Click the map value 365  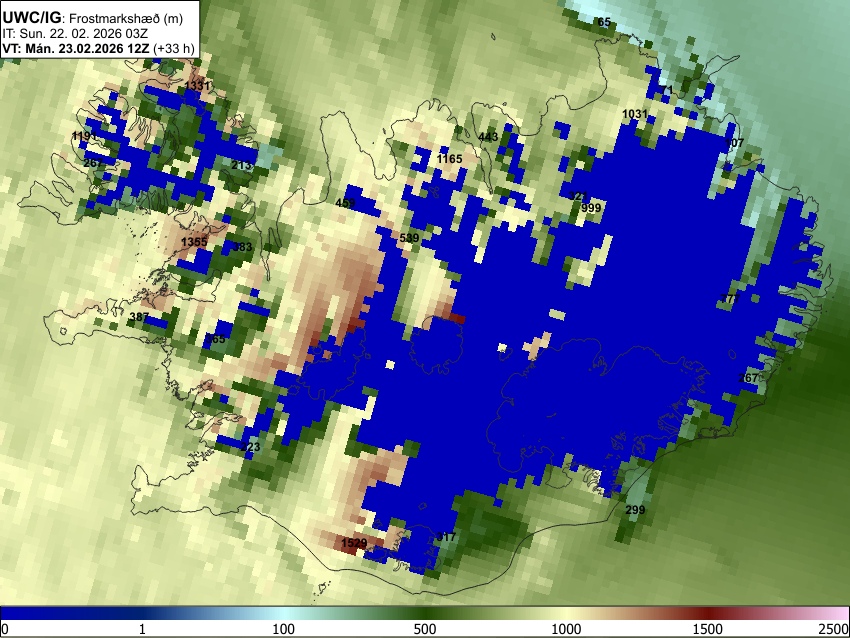pos(215,339)
